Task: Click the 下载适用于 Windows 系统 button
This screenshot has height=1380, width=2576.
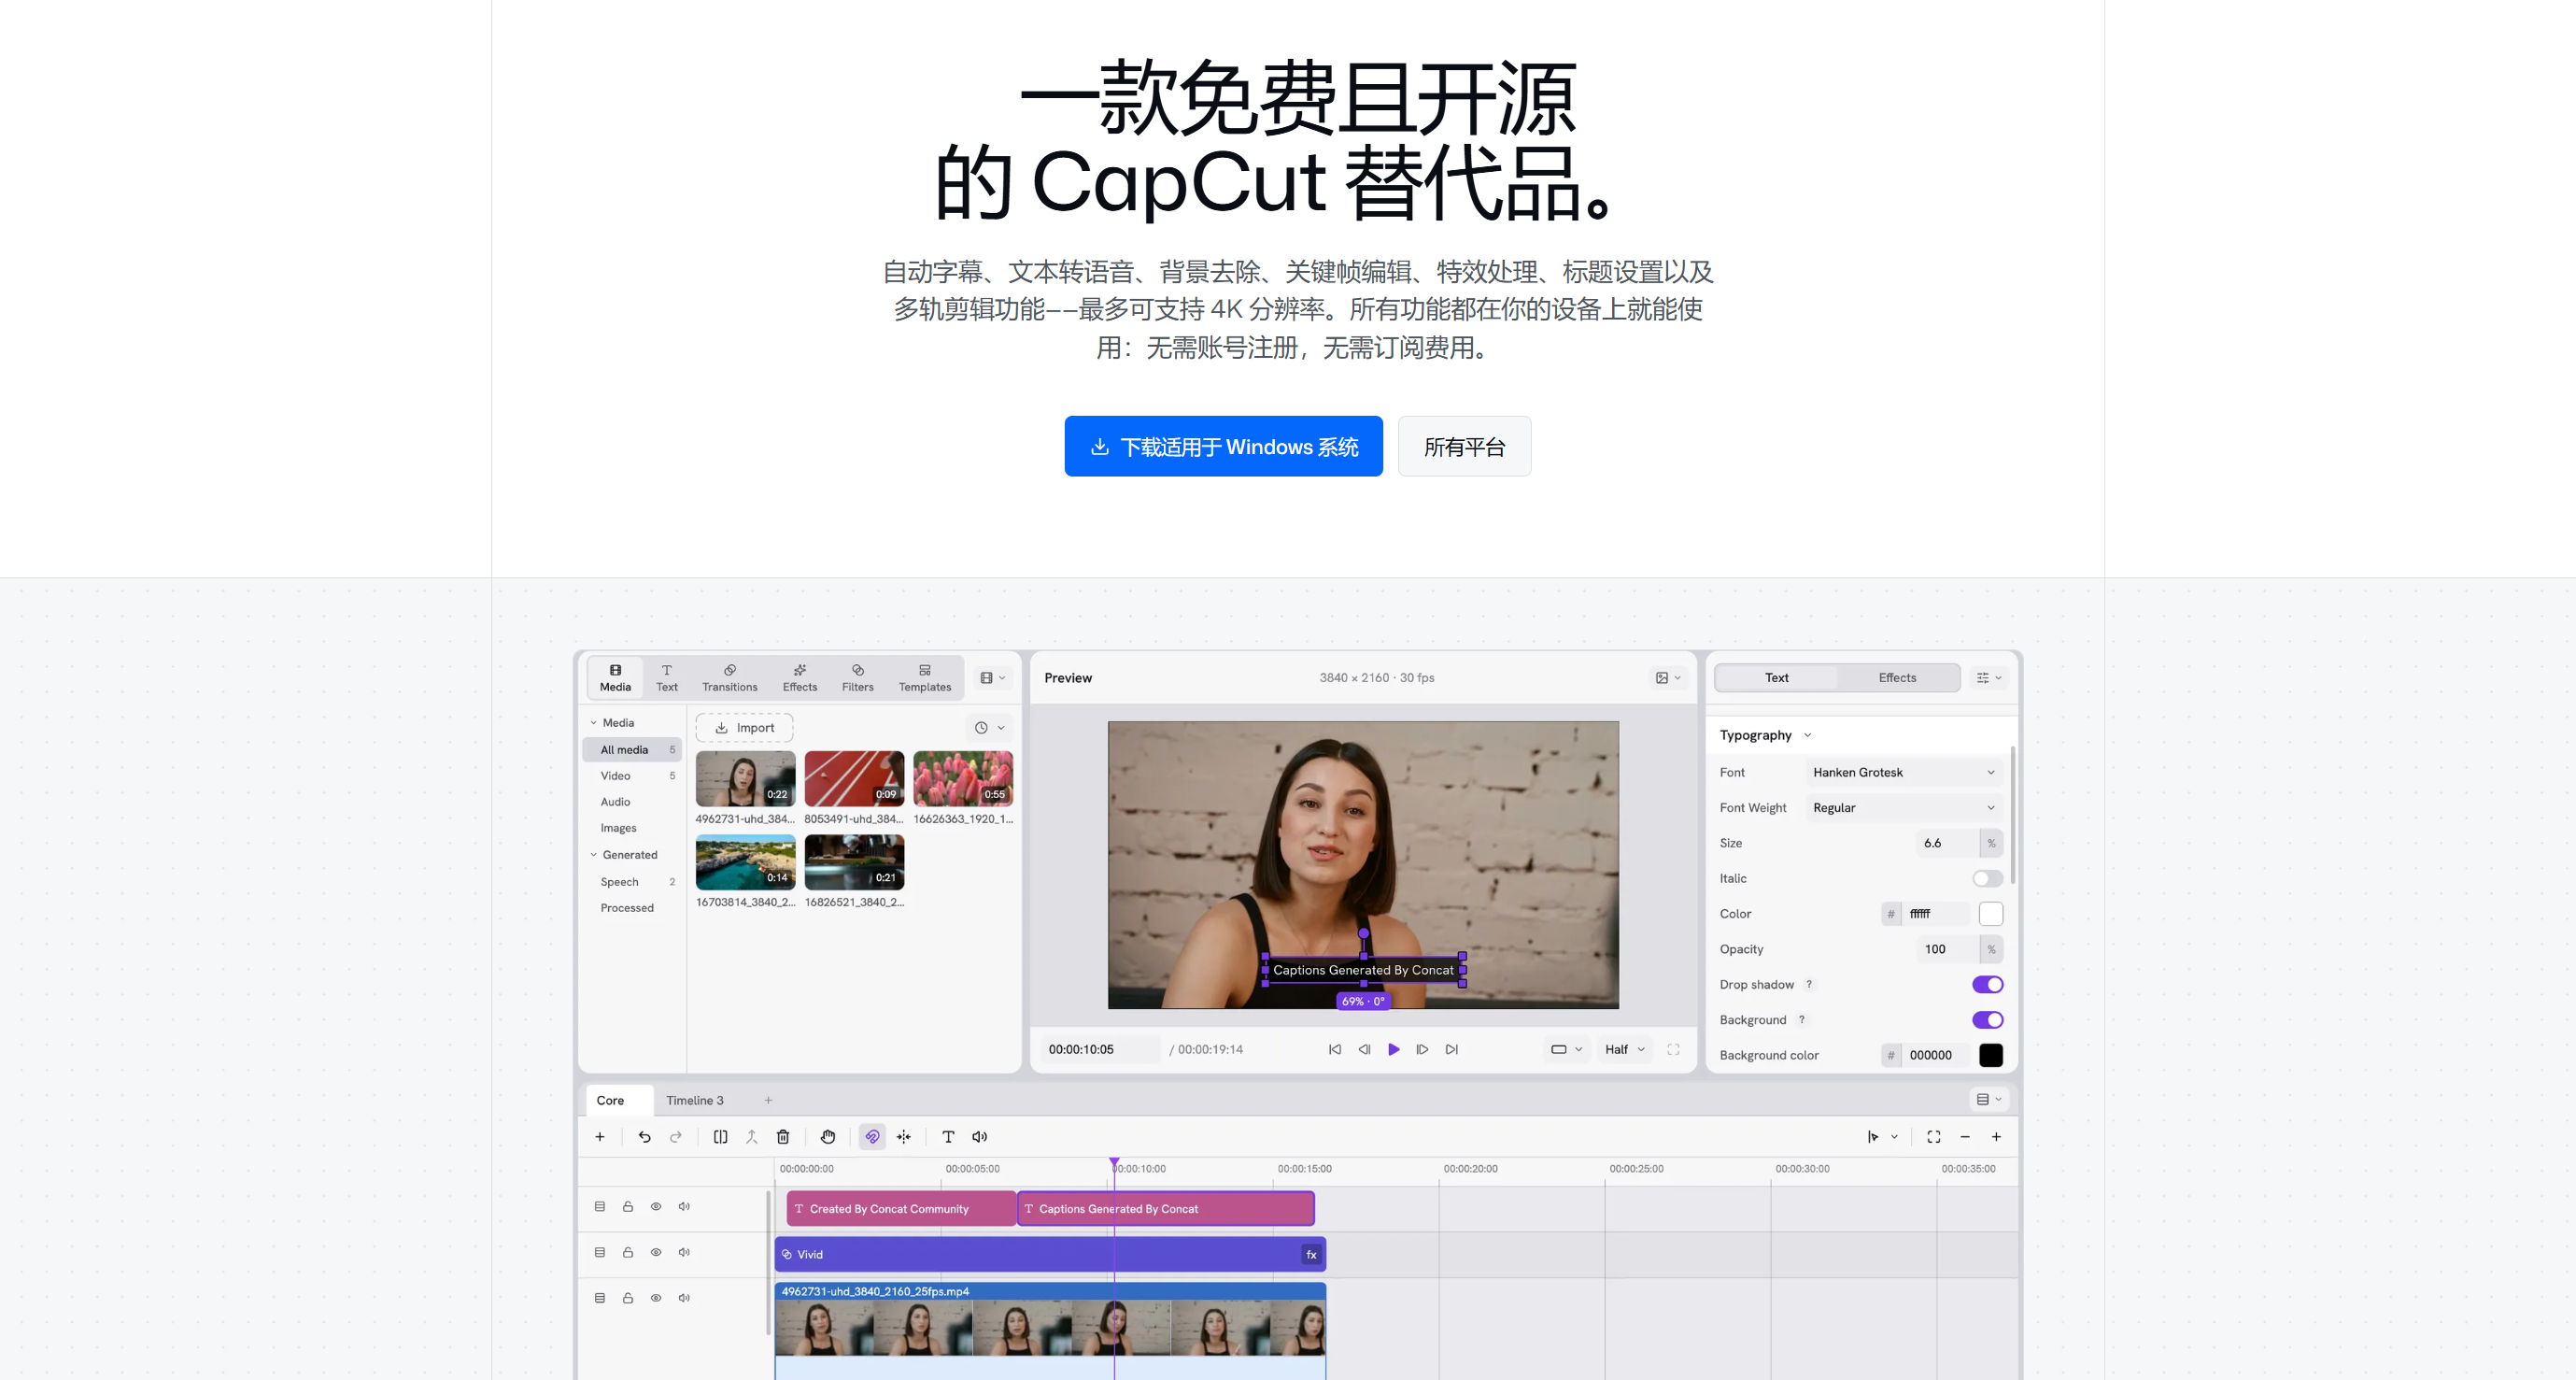Action: [1223, 447]
